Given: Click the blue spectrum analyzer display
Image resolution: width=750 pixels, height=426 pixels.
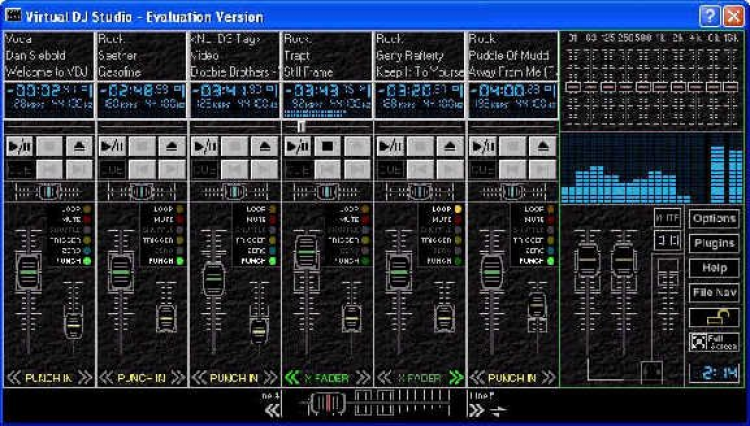Looking at the screenshot, I should point(651,168).
